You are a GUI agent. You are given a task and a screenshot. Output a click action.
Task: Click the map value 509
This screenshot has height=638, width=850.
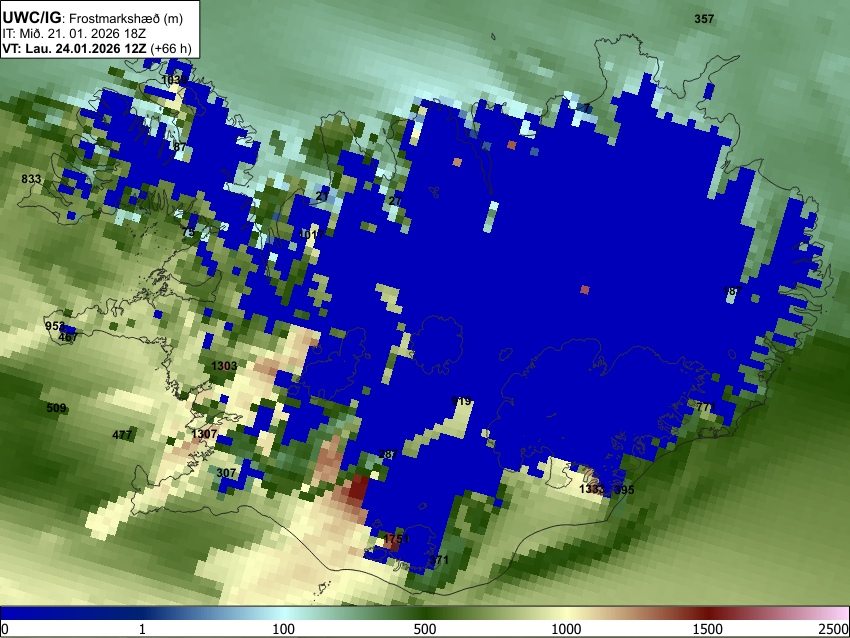(x=56, y=408)
